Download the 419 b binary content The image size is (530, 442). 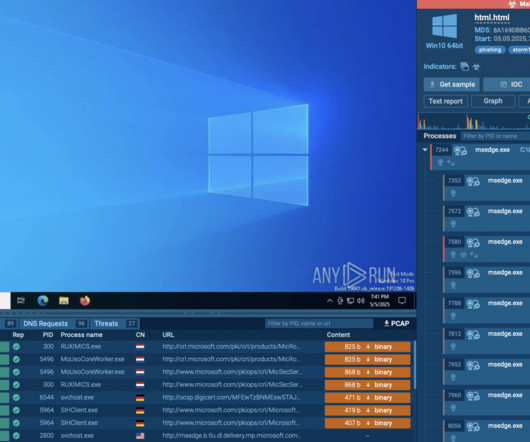(x=367, y=410)
